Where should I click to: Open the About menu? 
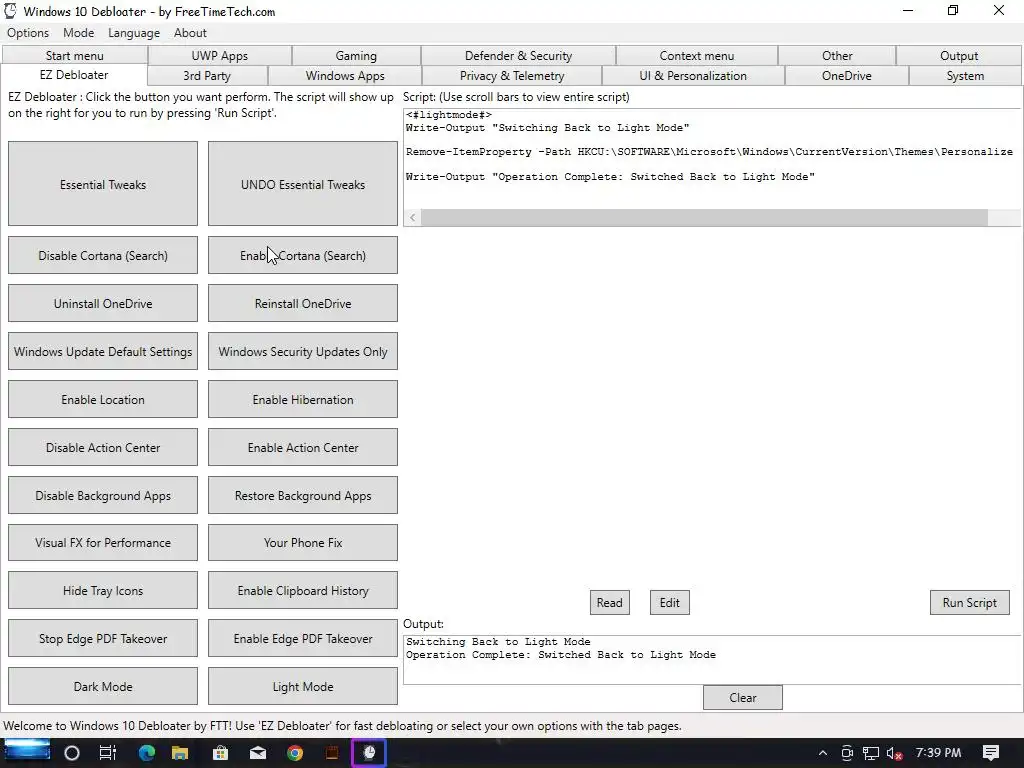[x=190, y=33]
